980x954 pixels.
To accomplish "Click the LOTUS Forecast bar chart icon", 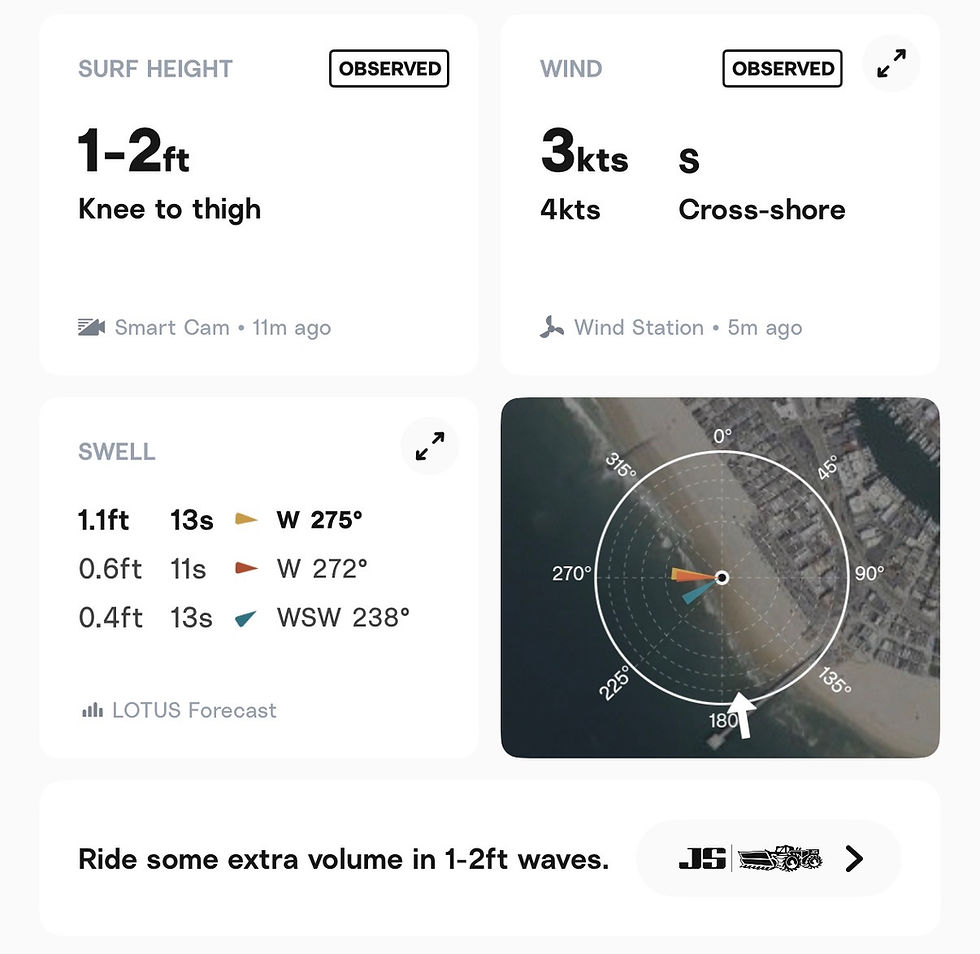I will 92,710.
